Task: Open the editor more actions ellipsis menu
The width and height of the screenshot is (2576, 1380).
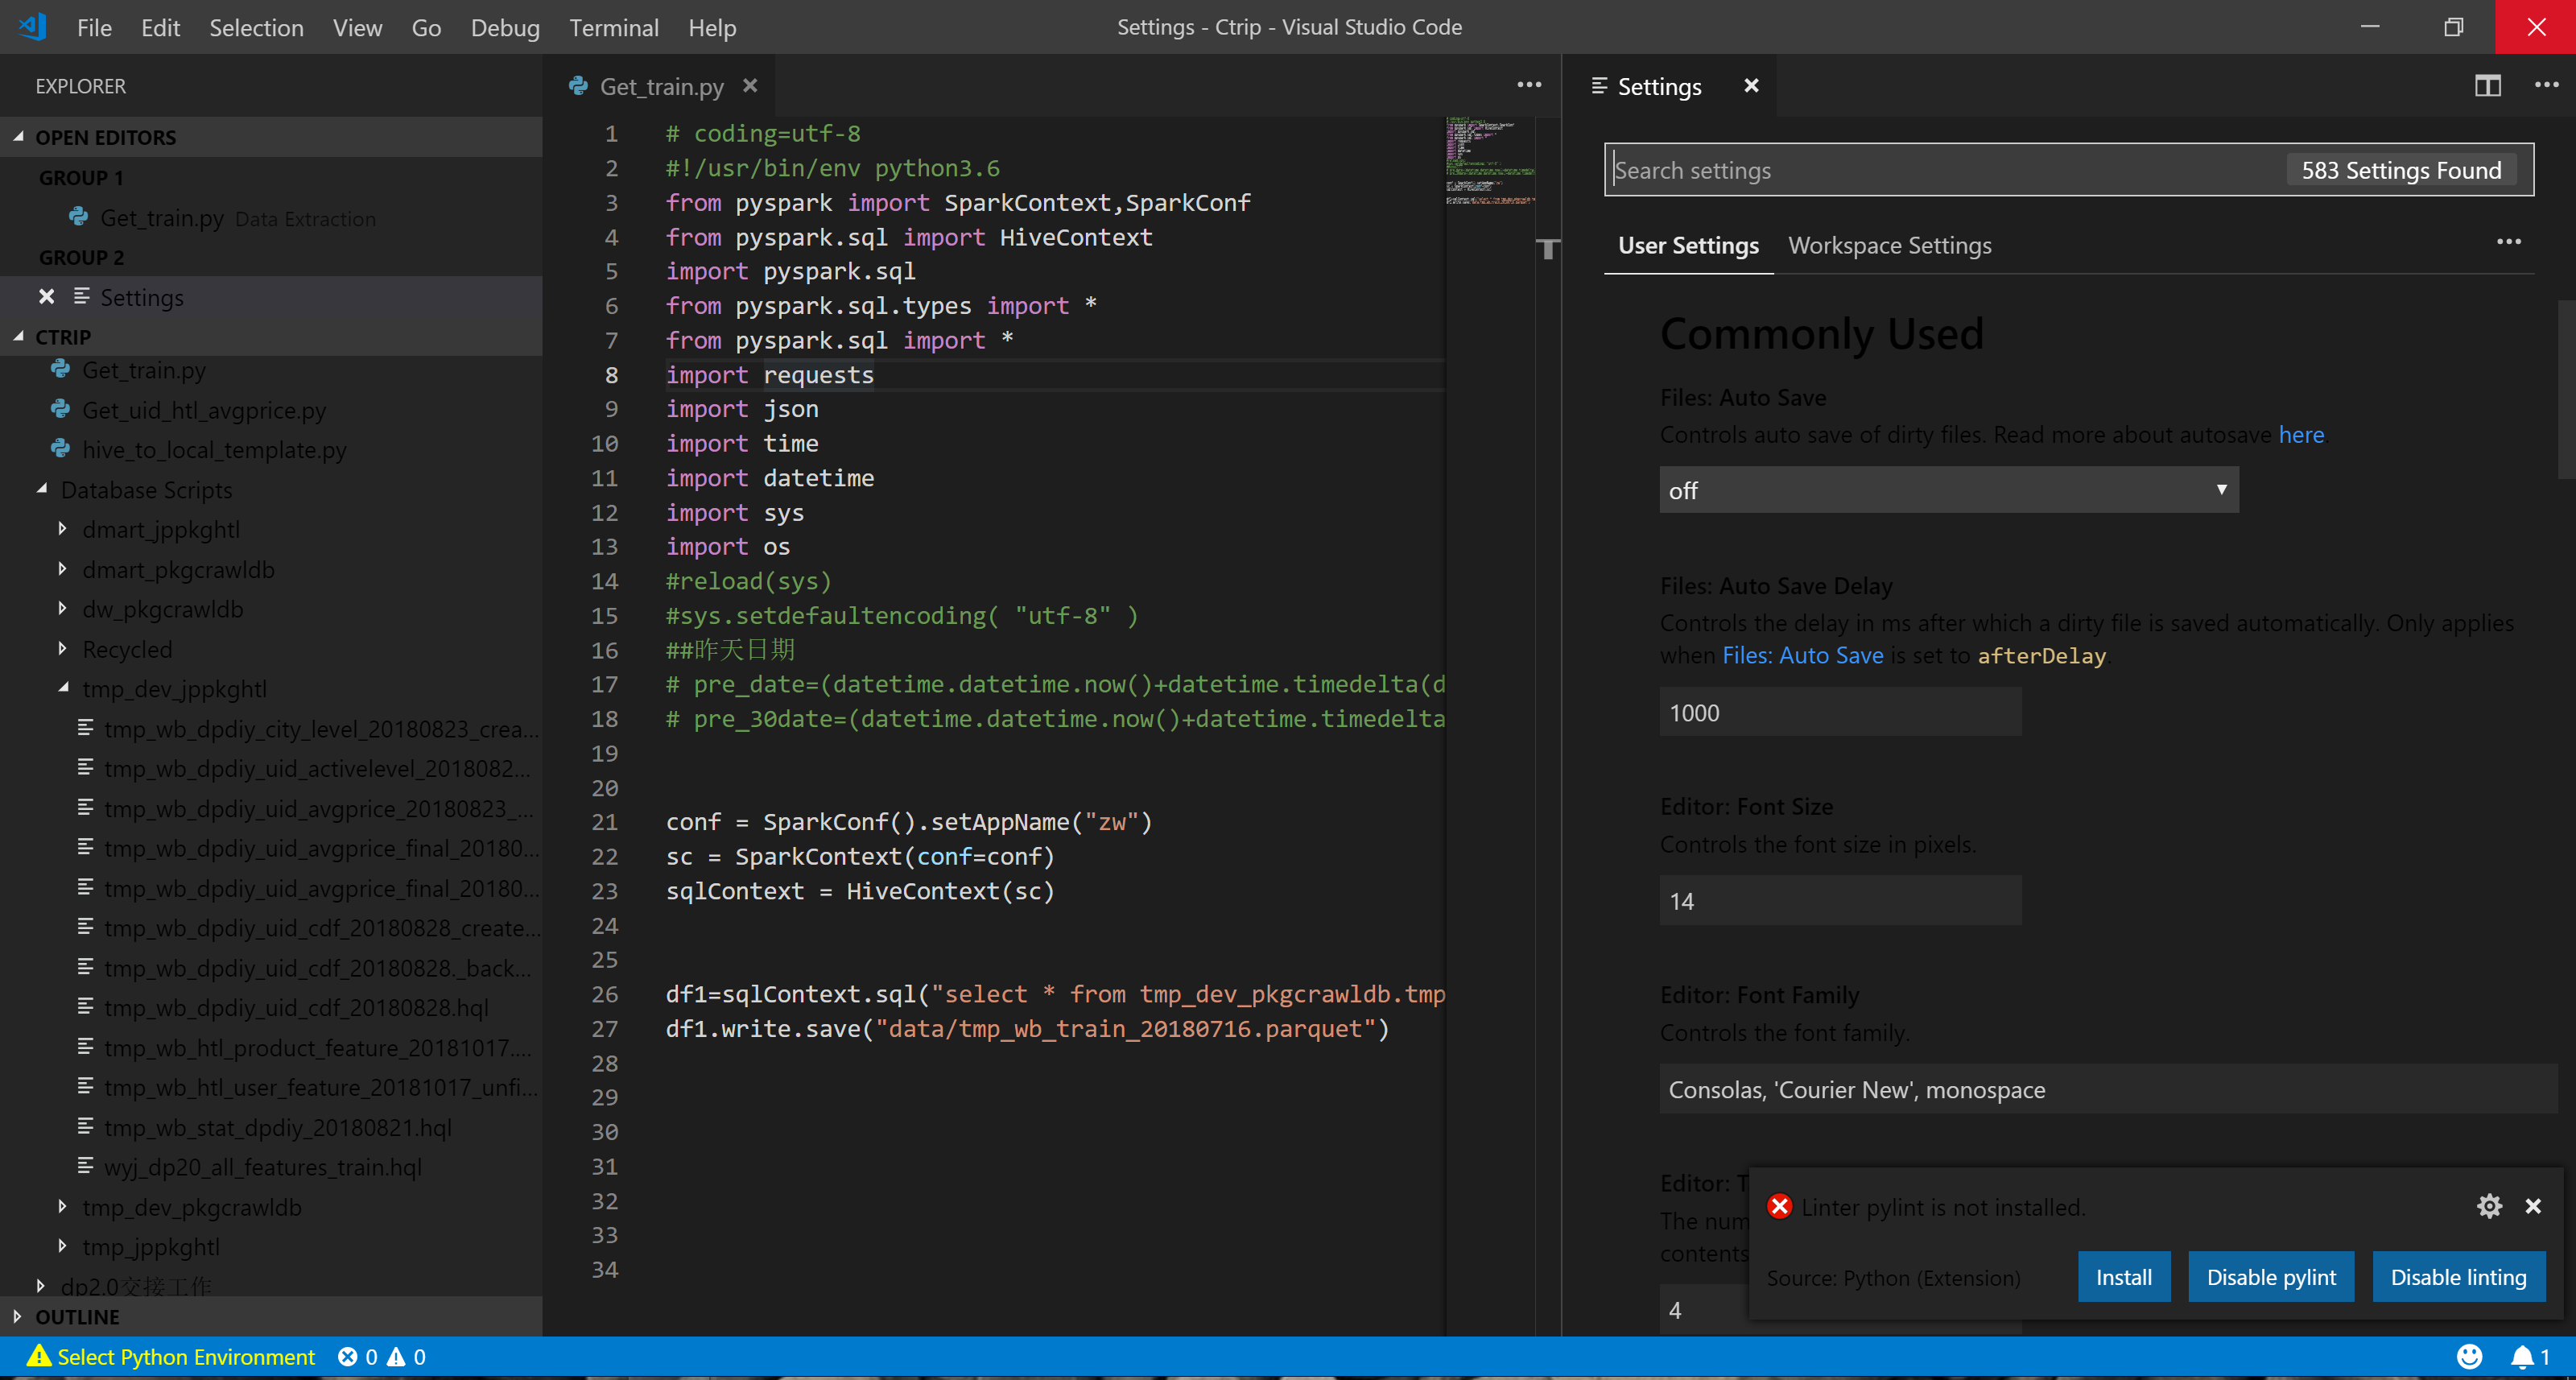Action: pyautogui.click(x=1529, y=86)
